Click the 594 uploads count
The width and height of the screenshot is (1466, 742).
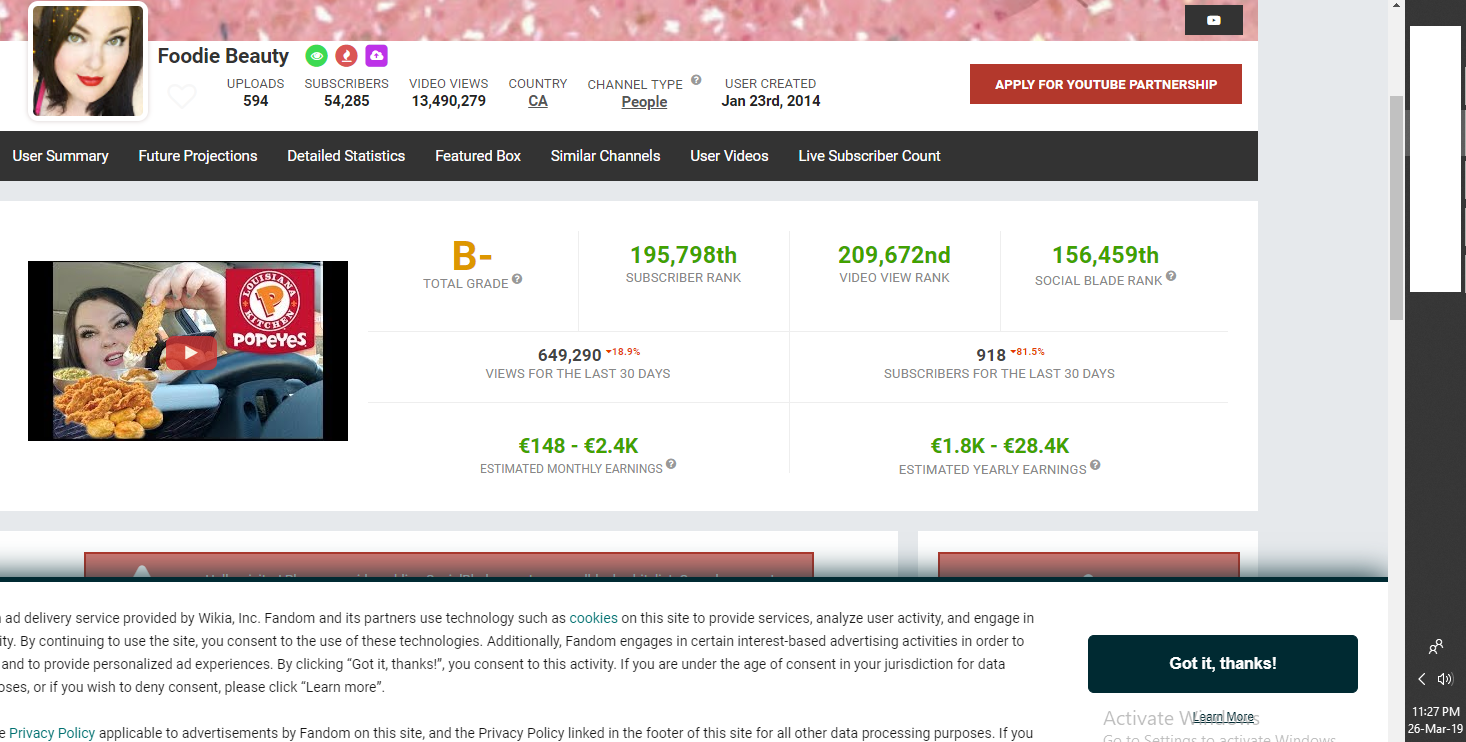[256, 101]
